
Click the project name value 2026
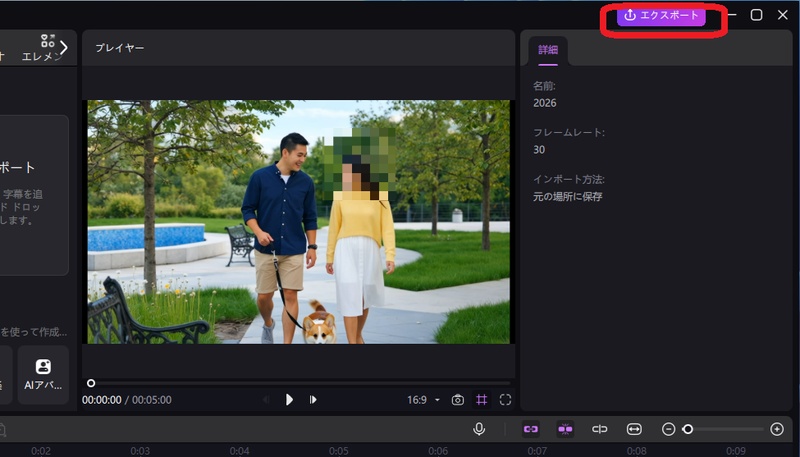point(545,103)
